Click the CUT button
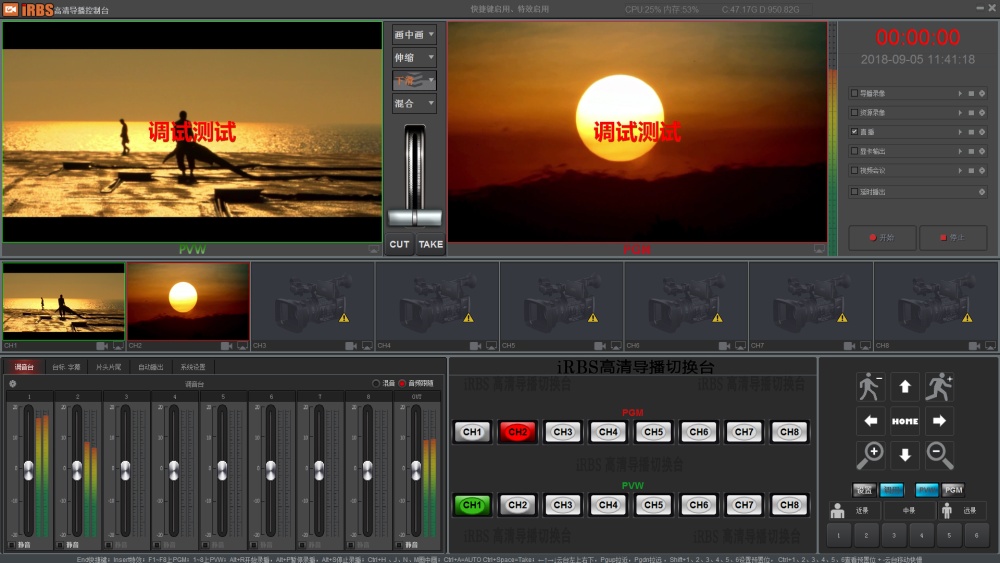This screenshot has height=563, width=1000. pyautogui.click(x=399, y=244)
